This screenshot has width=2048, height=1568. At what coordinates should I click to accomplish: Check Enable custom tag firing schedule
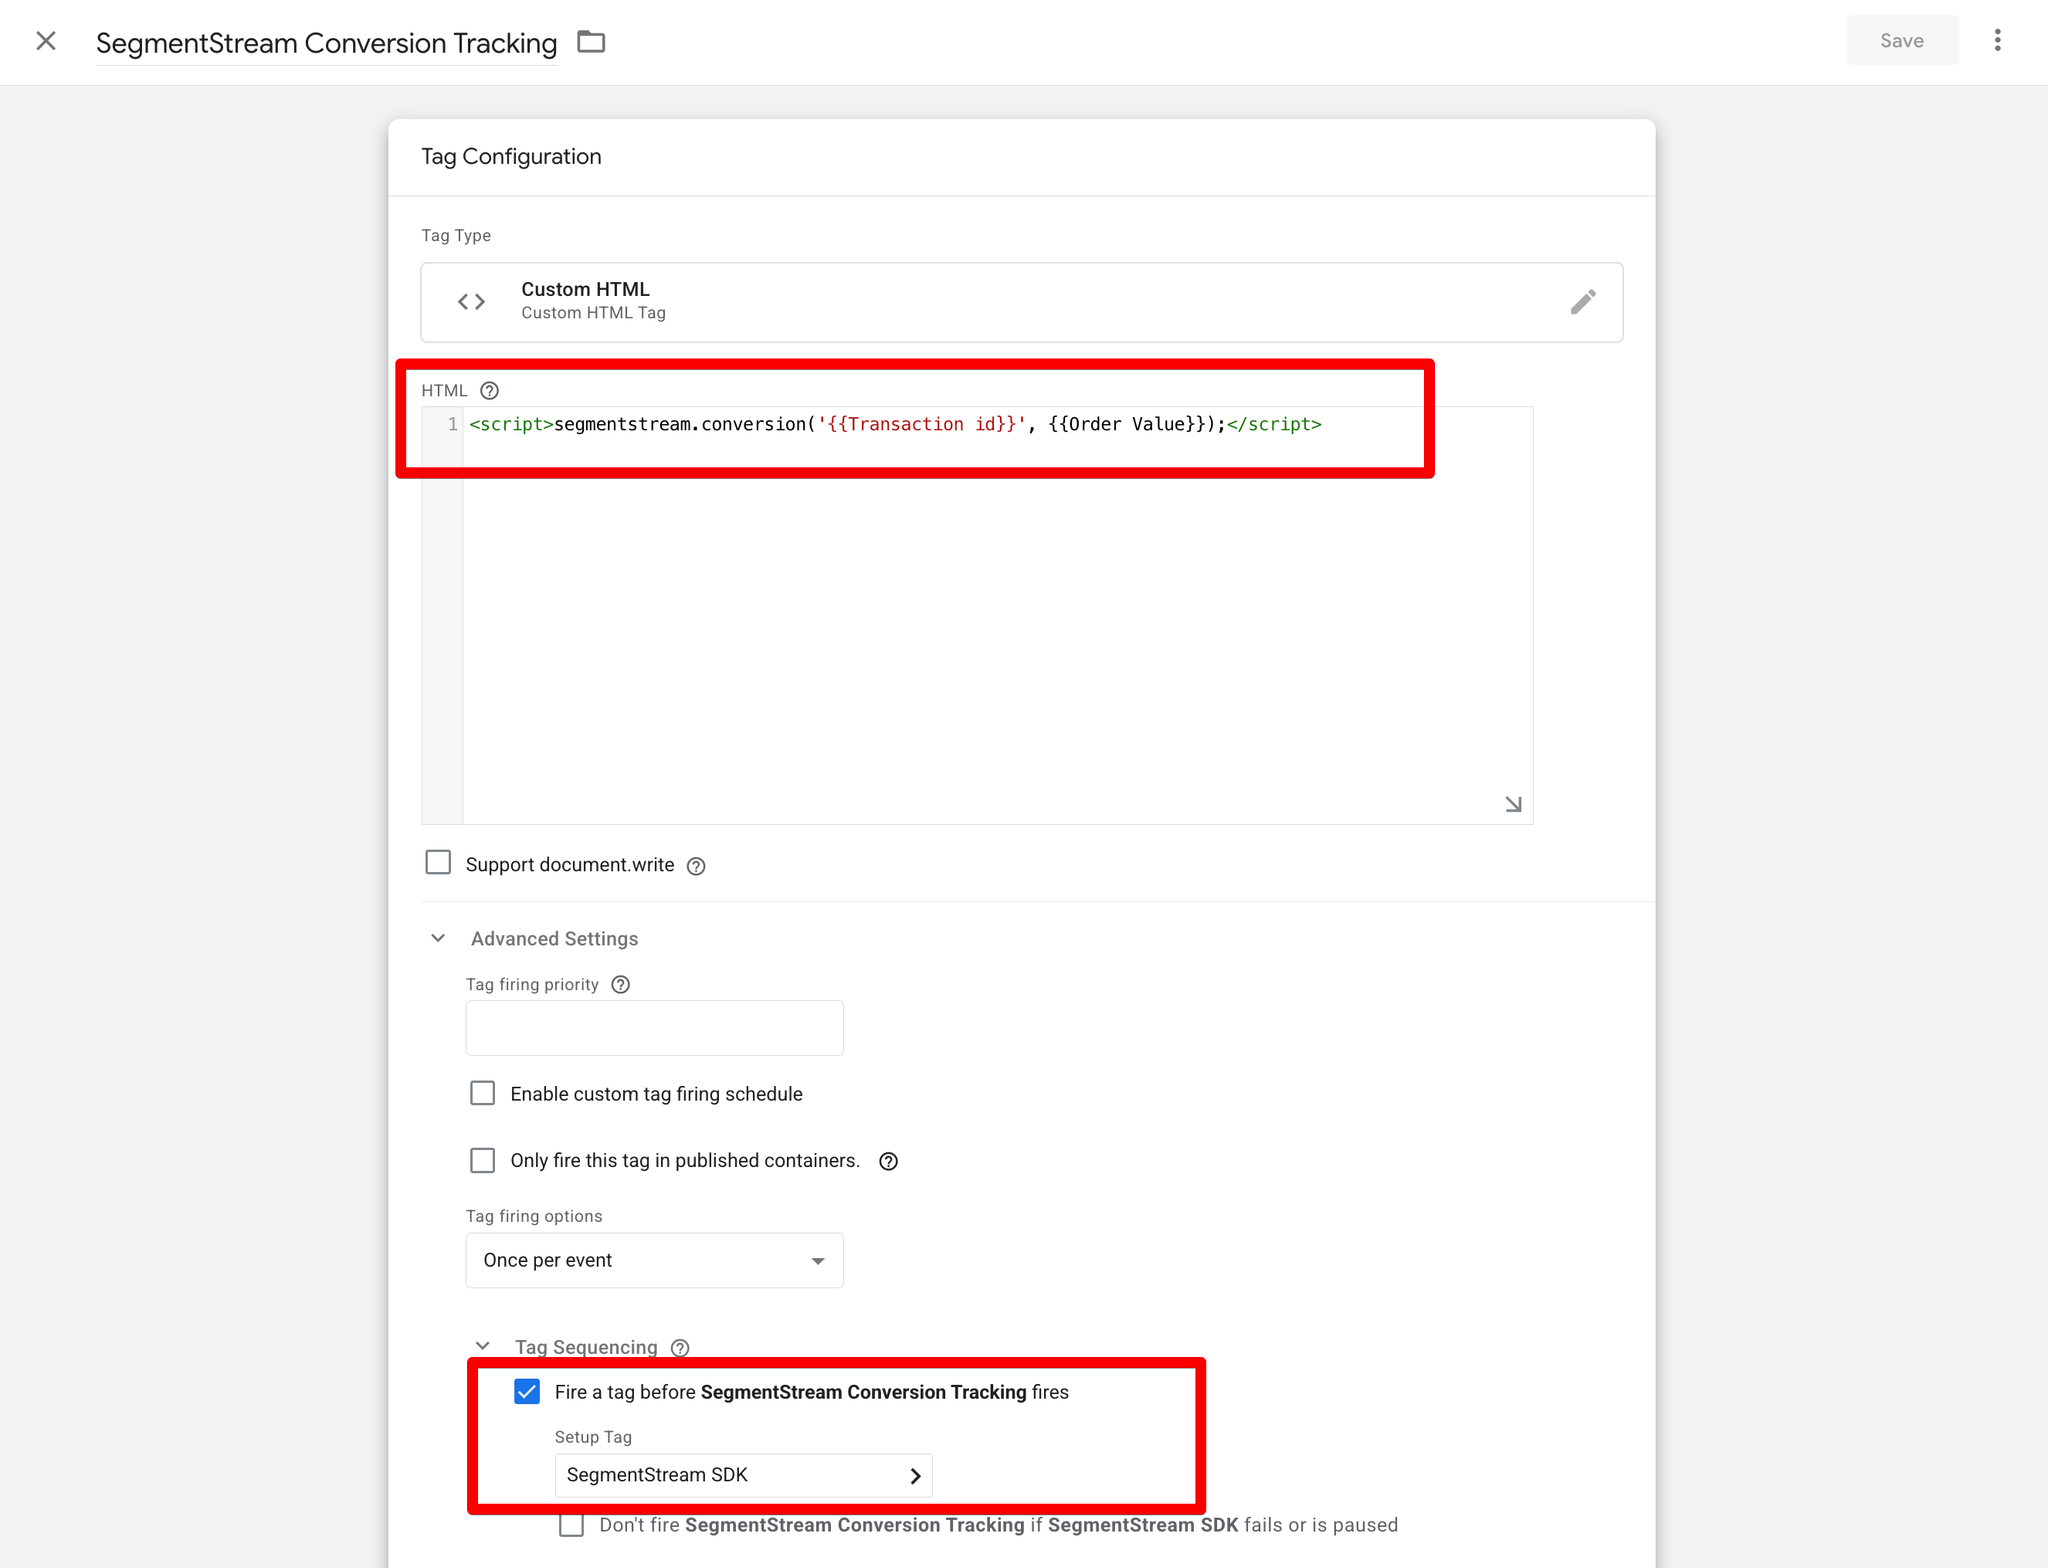click(x=483, y=1093)
